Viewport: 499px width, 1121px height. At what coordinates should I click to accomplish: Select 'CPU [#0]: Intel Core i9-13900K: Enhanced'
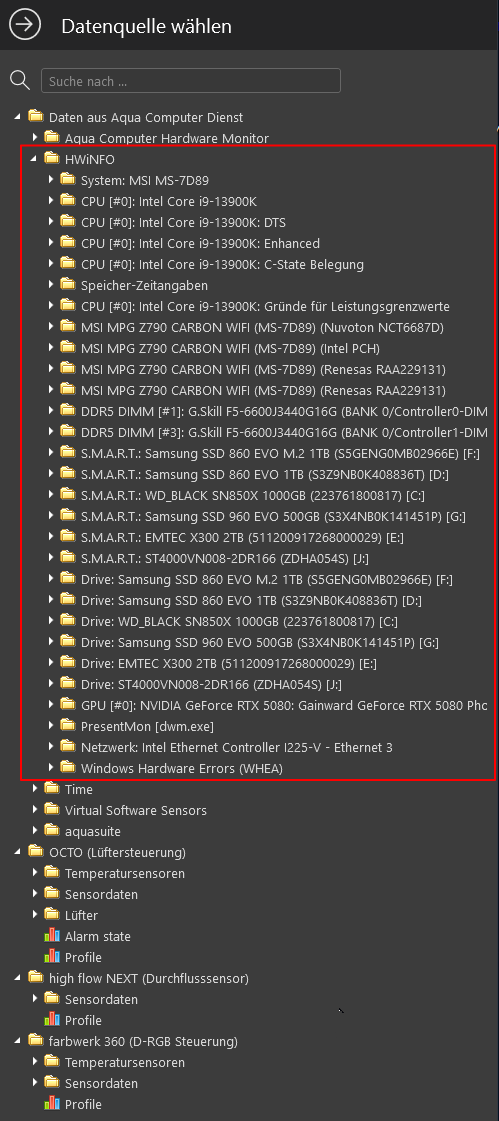200,243
